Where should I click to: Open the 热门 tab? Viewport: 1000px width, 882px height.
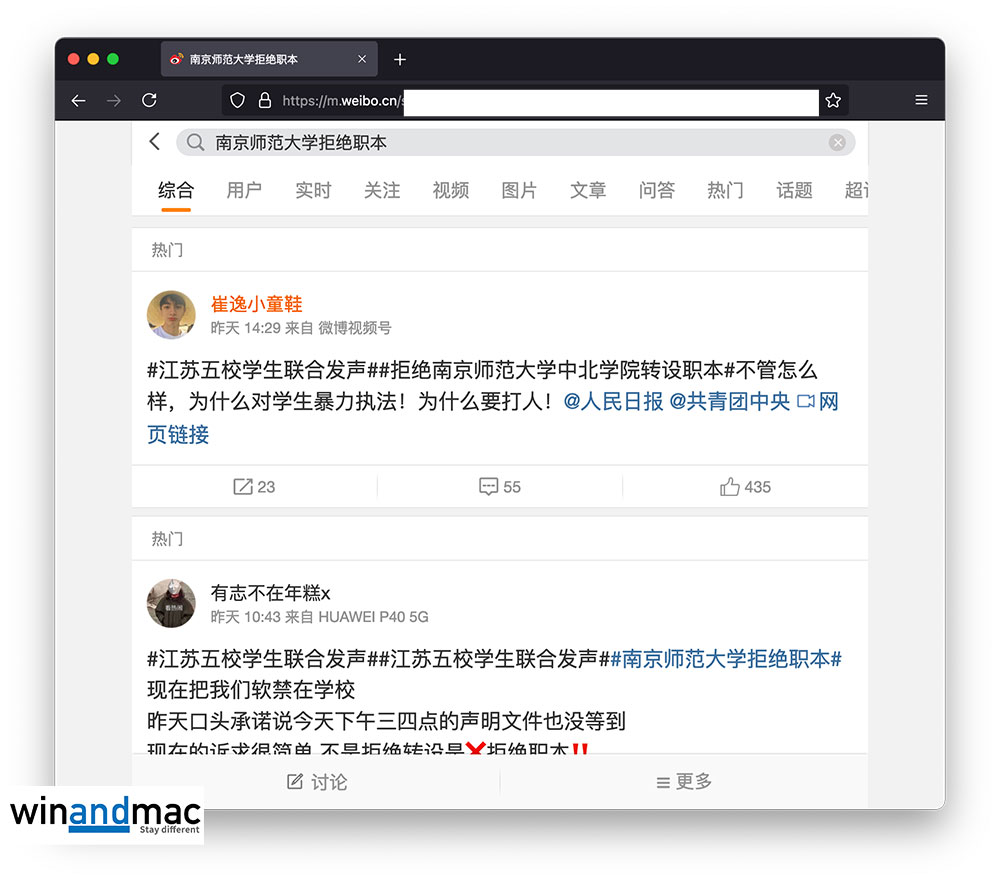point(725,190)
